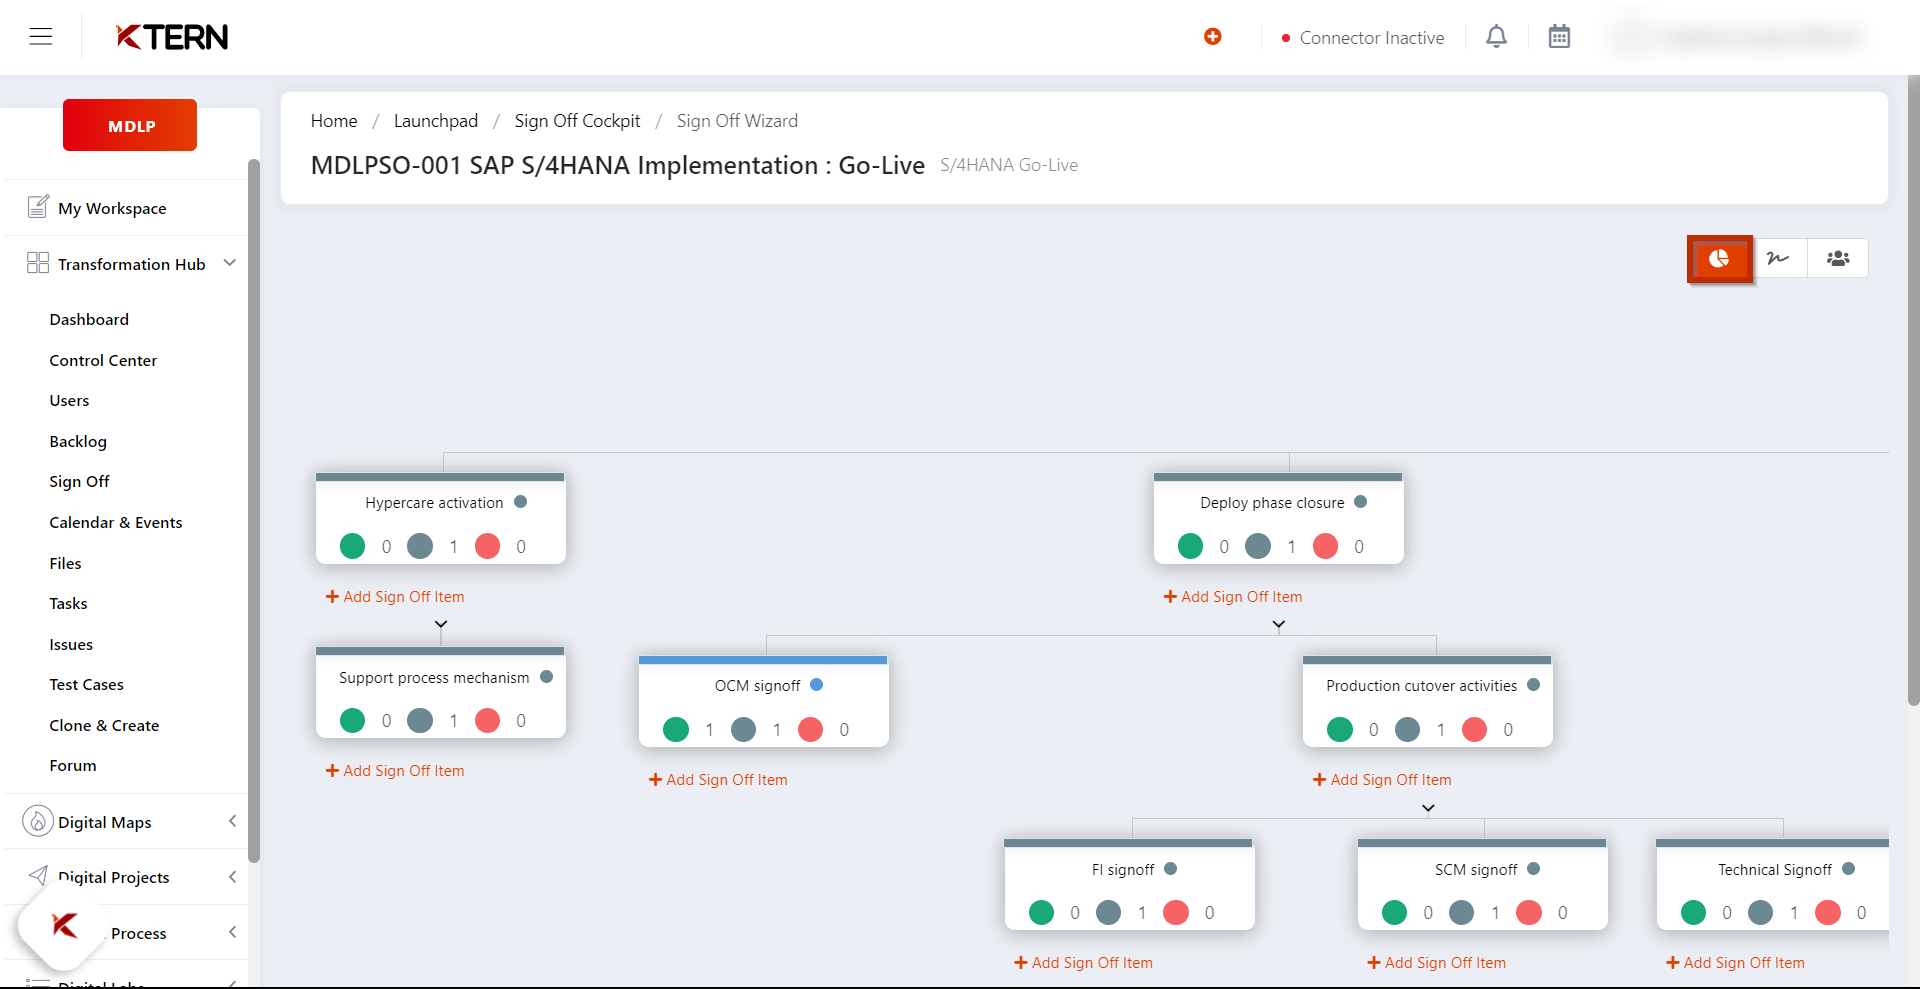Expand Digital Maps menu chevron

(x=233, y=821)
